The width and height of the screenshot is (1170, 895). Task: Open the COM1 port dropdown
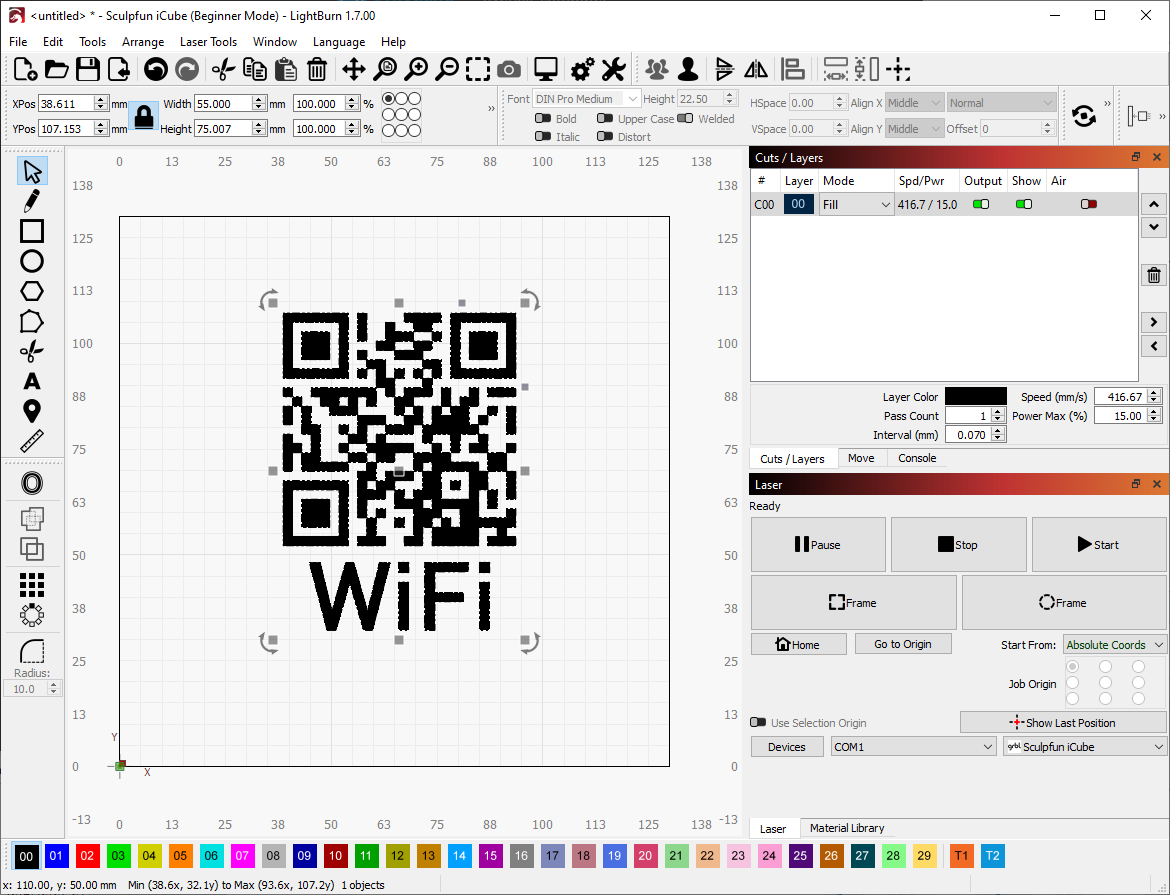click(x=912, y=747)
